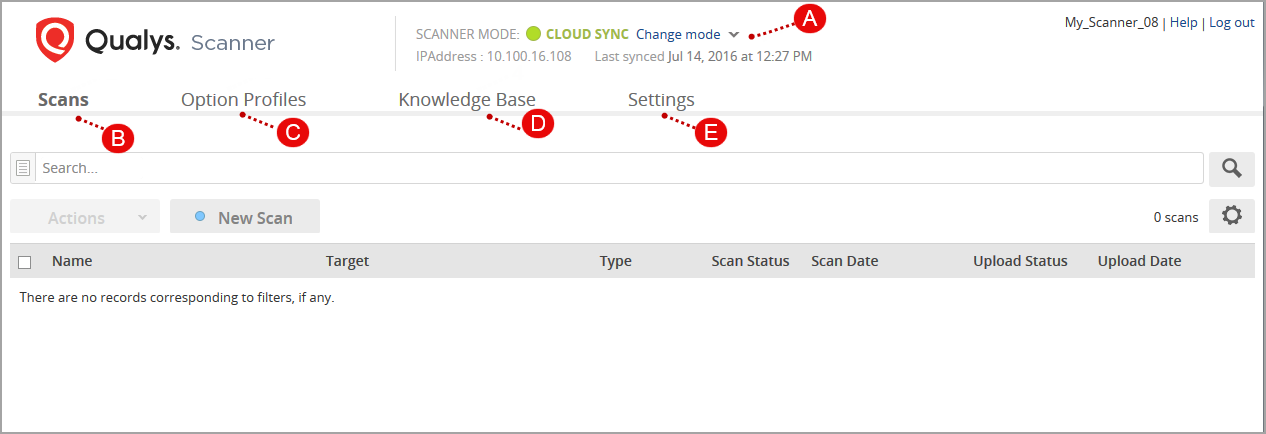This screenshot has height=434, width=1266.
Task: Expand the Change mode dropdown arrow
Action: click(x=734, y=34)
